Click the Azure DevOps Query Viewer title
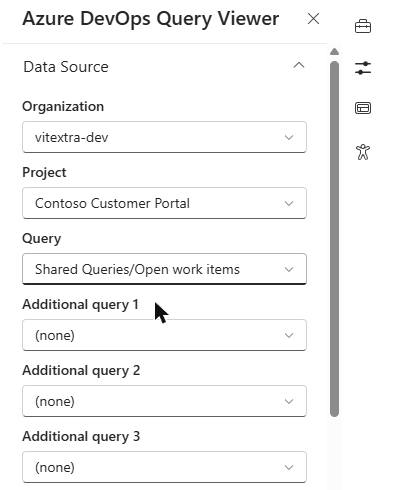 click(x=151, y=19)
